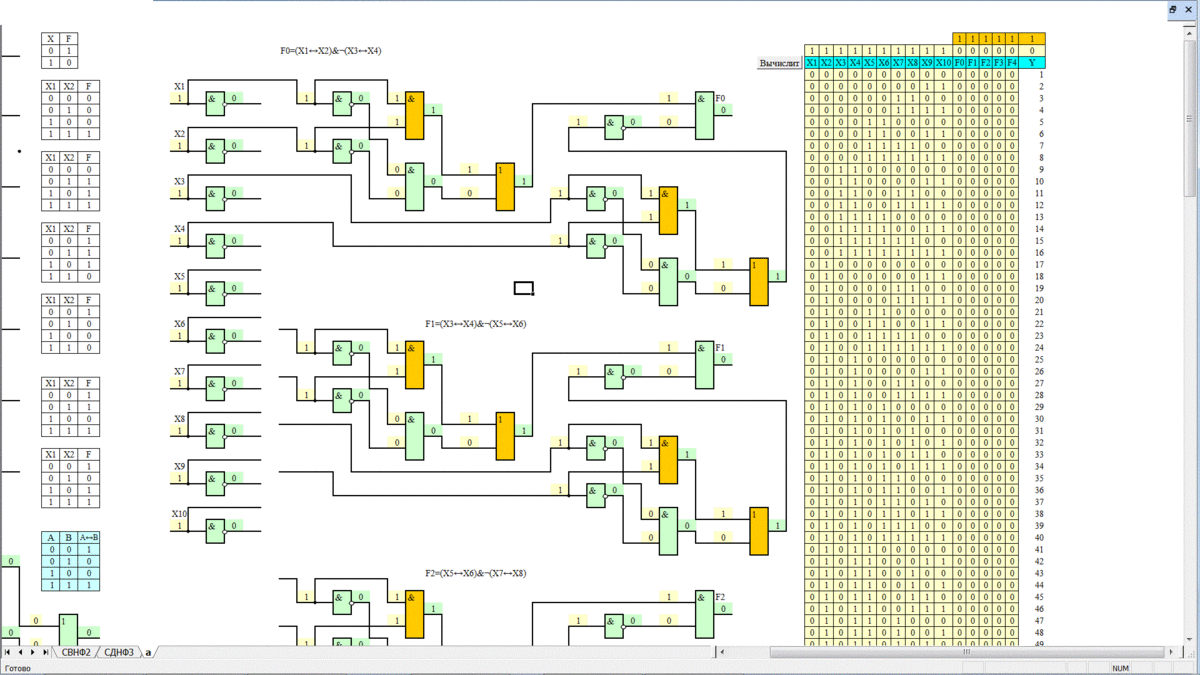Select the X5 column header in truth table
The height and width of the screenshot is (675, 1200).
pos(869,63)
